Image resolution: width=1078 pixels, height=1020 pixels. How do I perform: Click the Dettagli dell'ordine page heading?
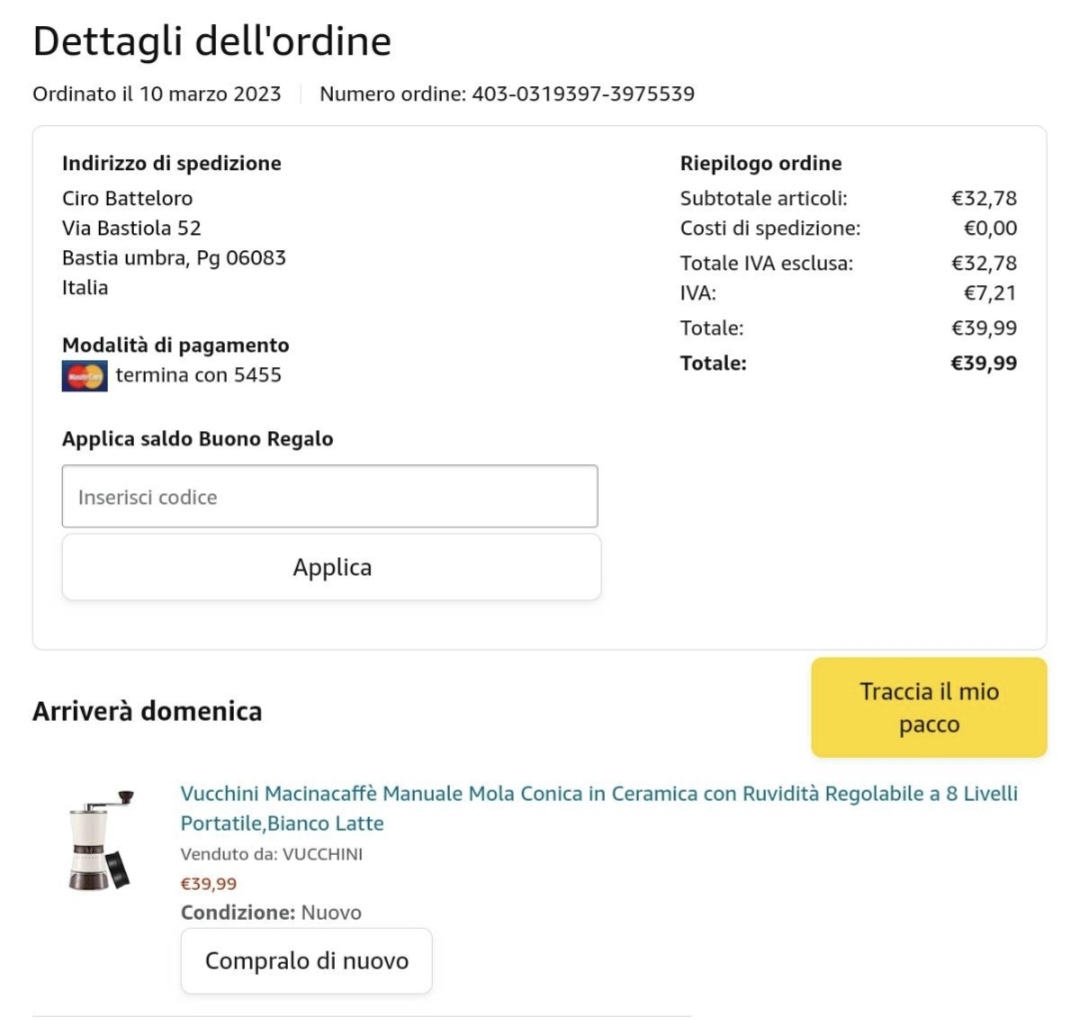click(x=212, y=41)
